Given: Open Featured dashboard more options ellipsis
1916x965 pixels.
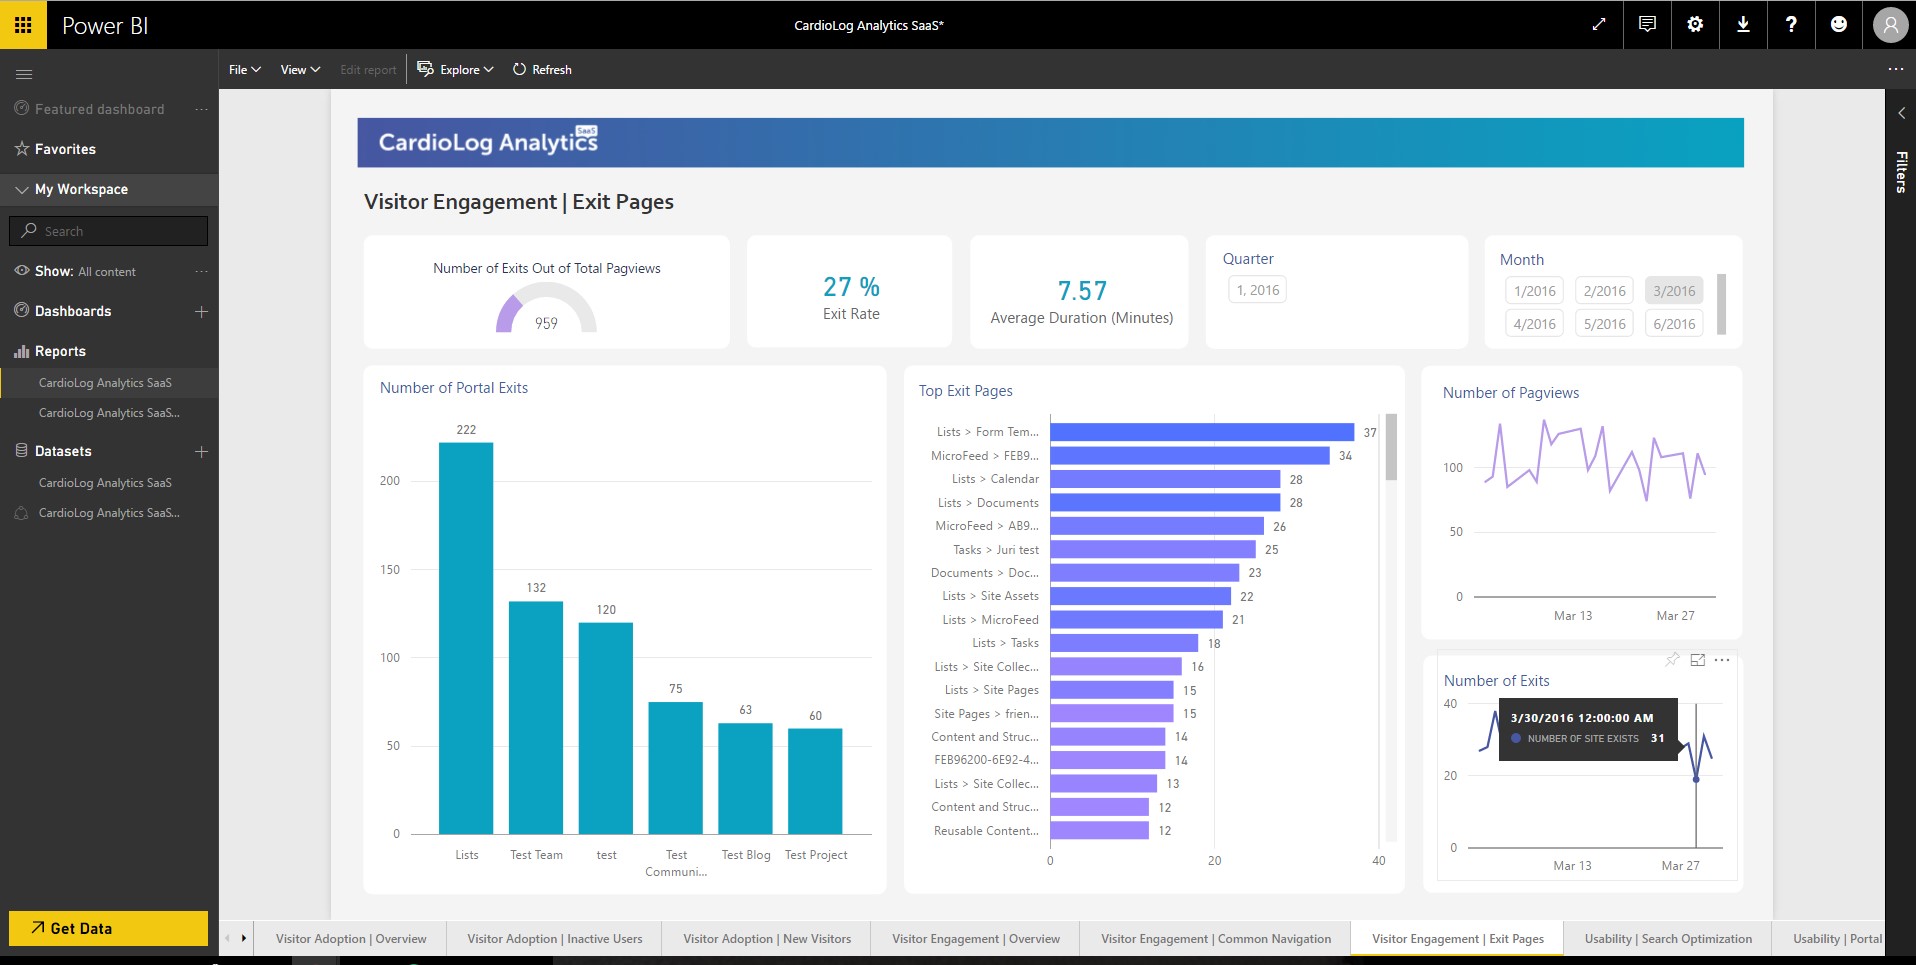Looking at the screenshot, I should coord(201,109).
